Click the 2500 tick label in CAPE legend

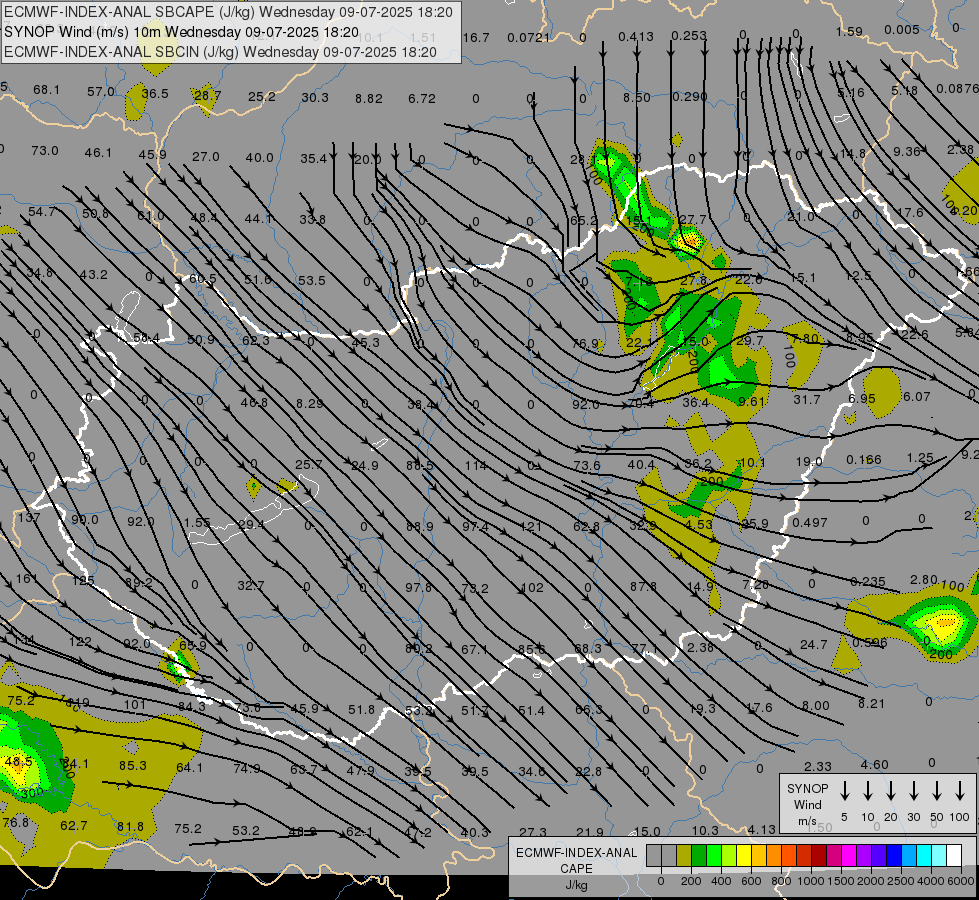(901, 881)
